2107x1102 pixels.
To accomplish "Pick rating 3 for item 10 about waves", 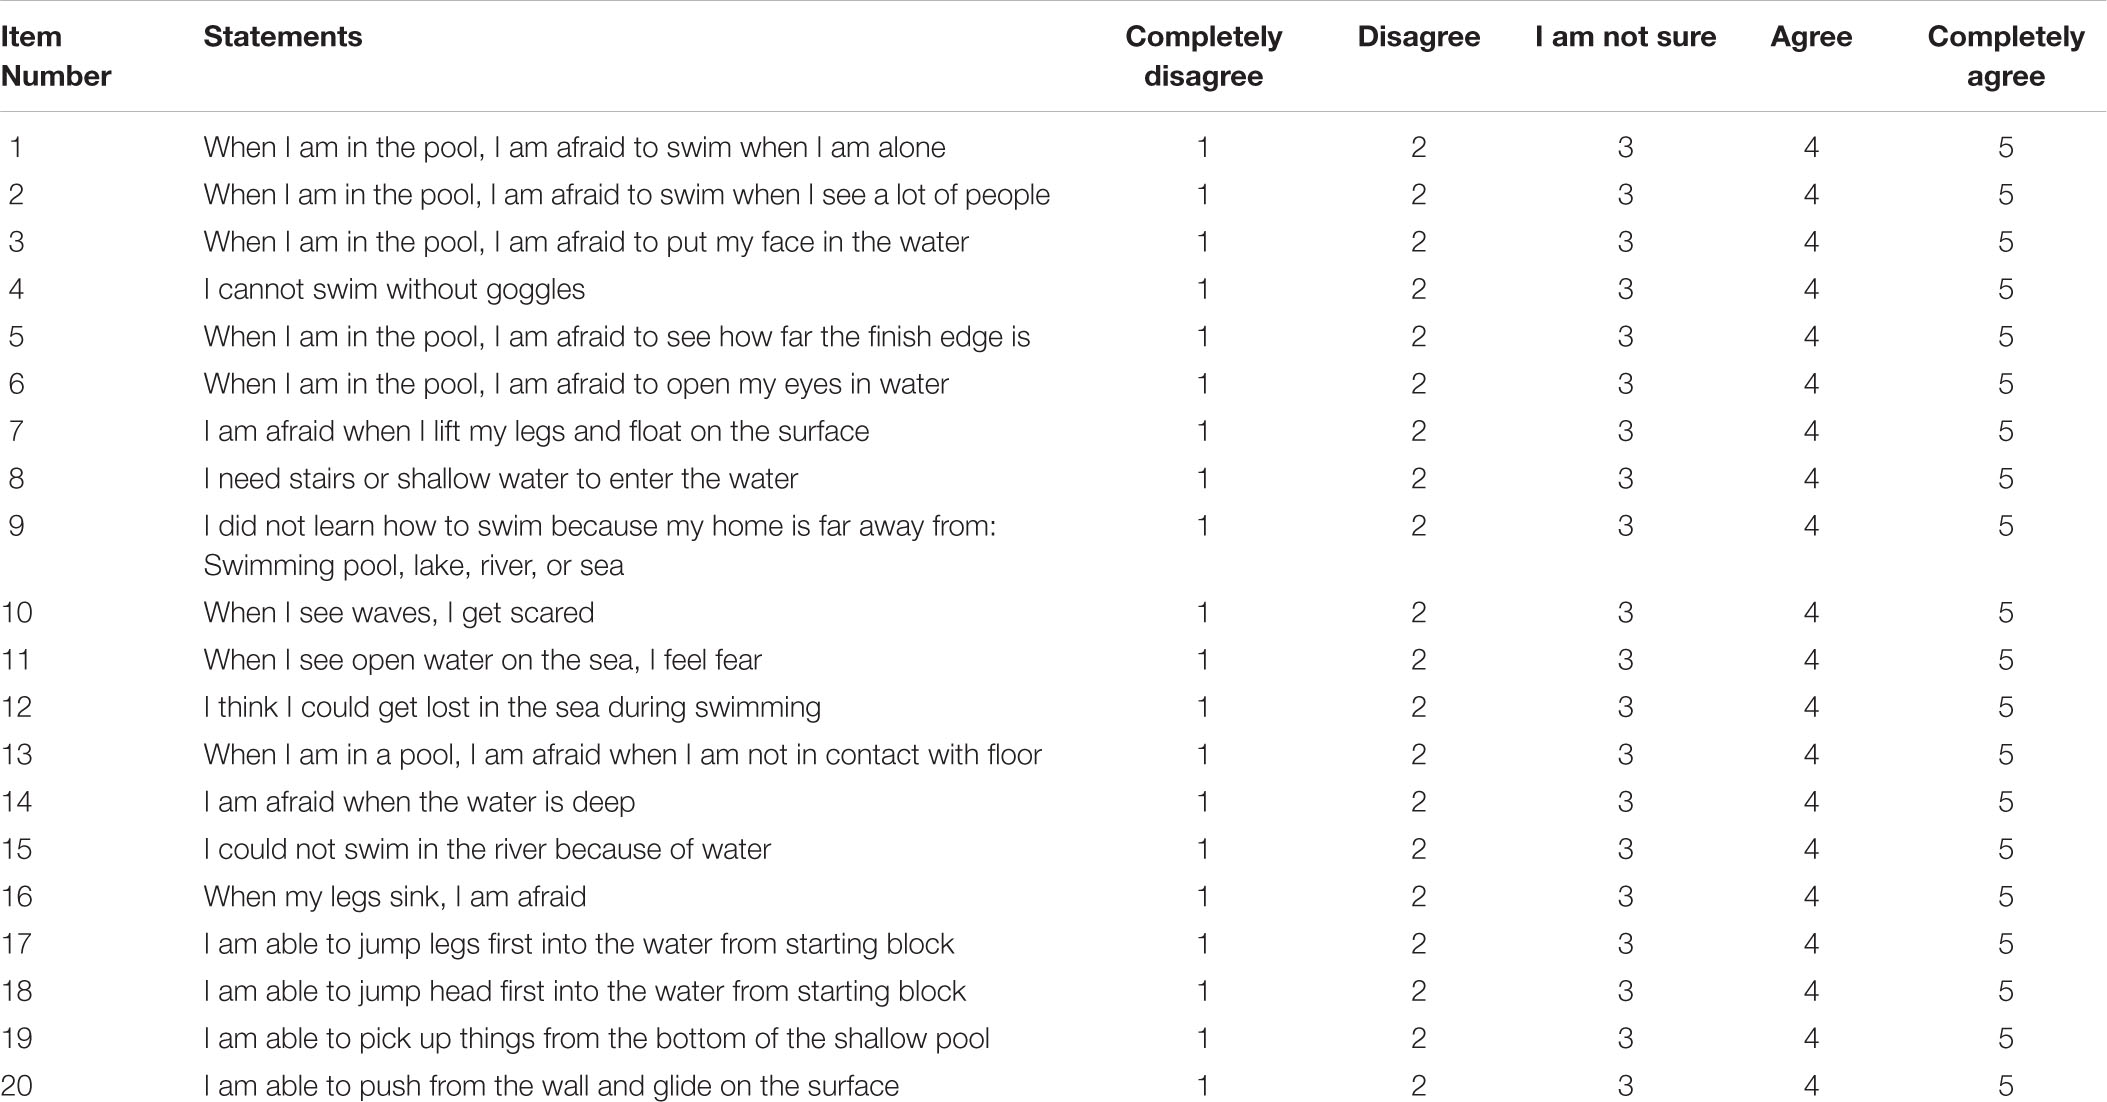I will [1625, 613].
